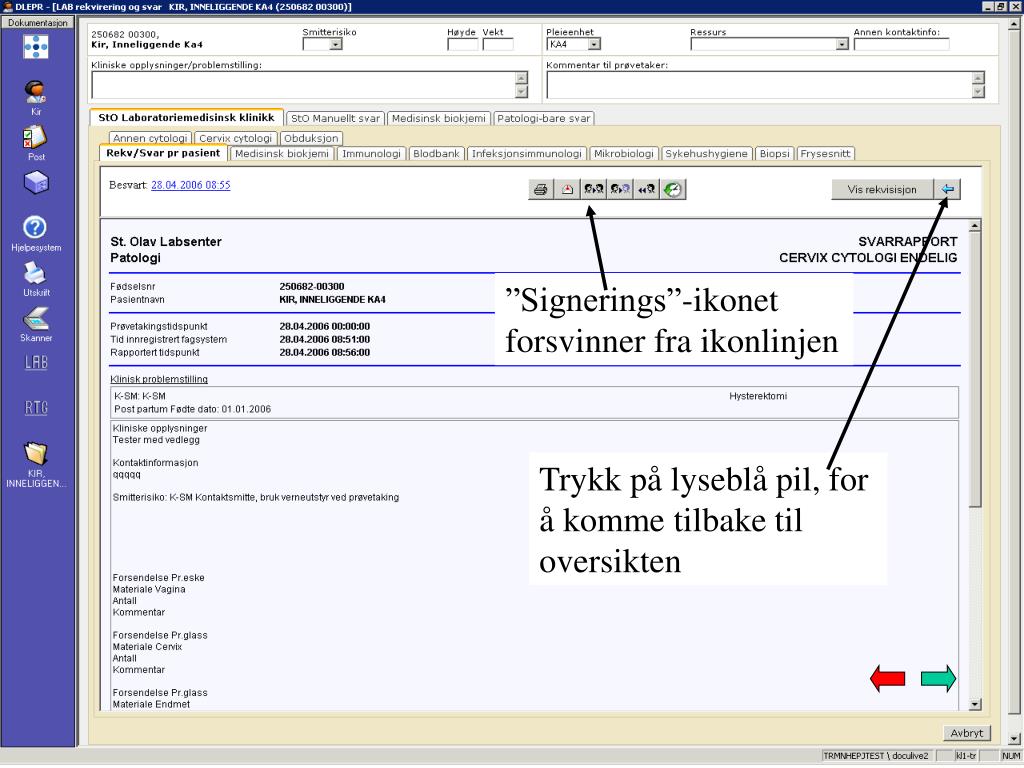This screenshot has width=1024, height=768.
Task: Open LAB module in sidebar
Action: (x=36, y=362)
